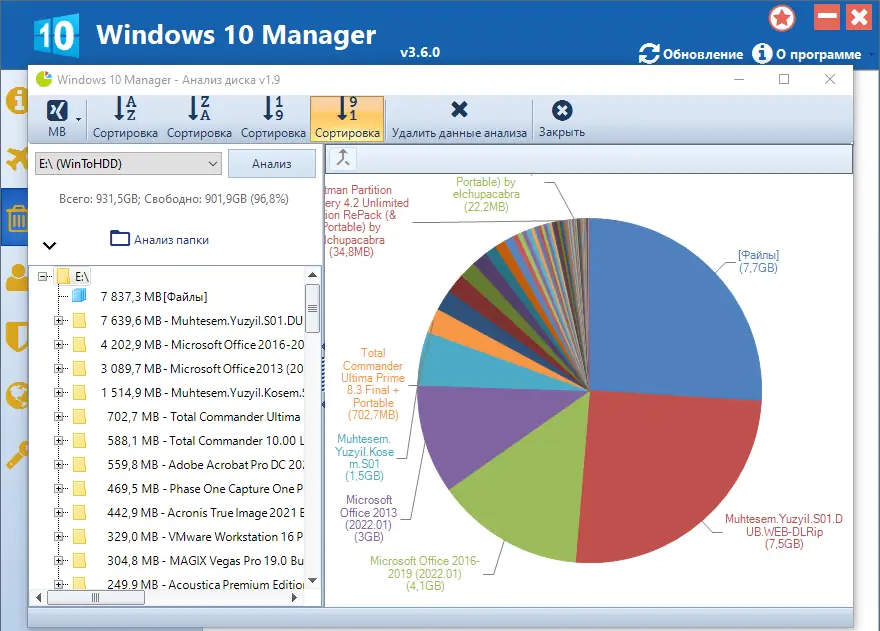Viewport: 880px width, 631px height.
Task: Select Acoustica Premium Edition row
Action: [x=205, y=584]
